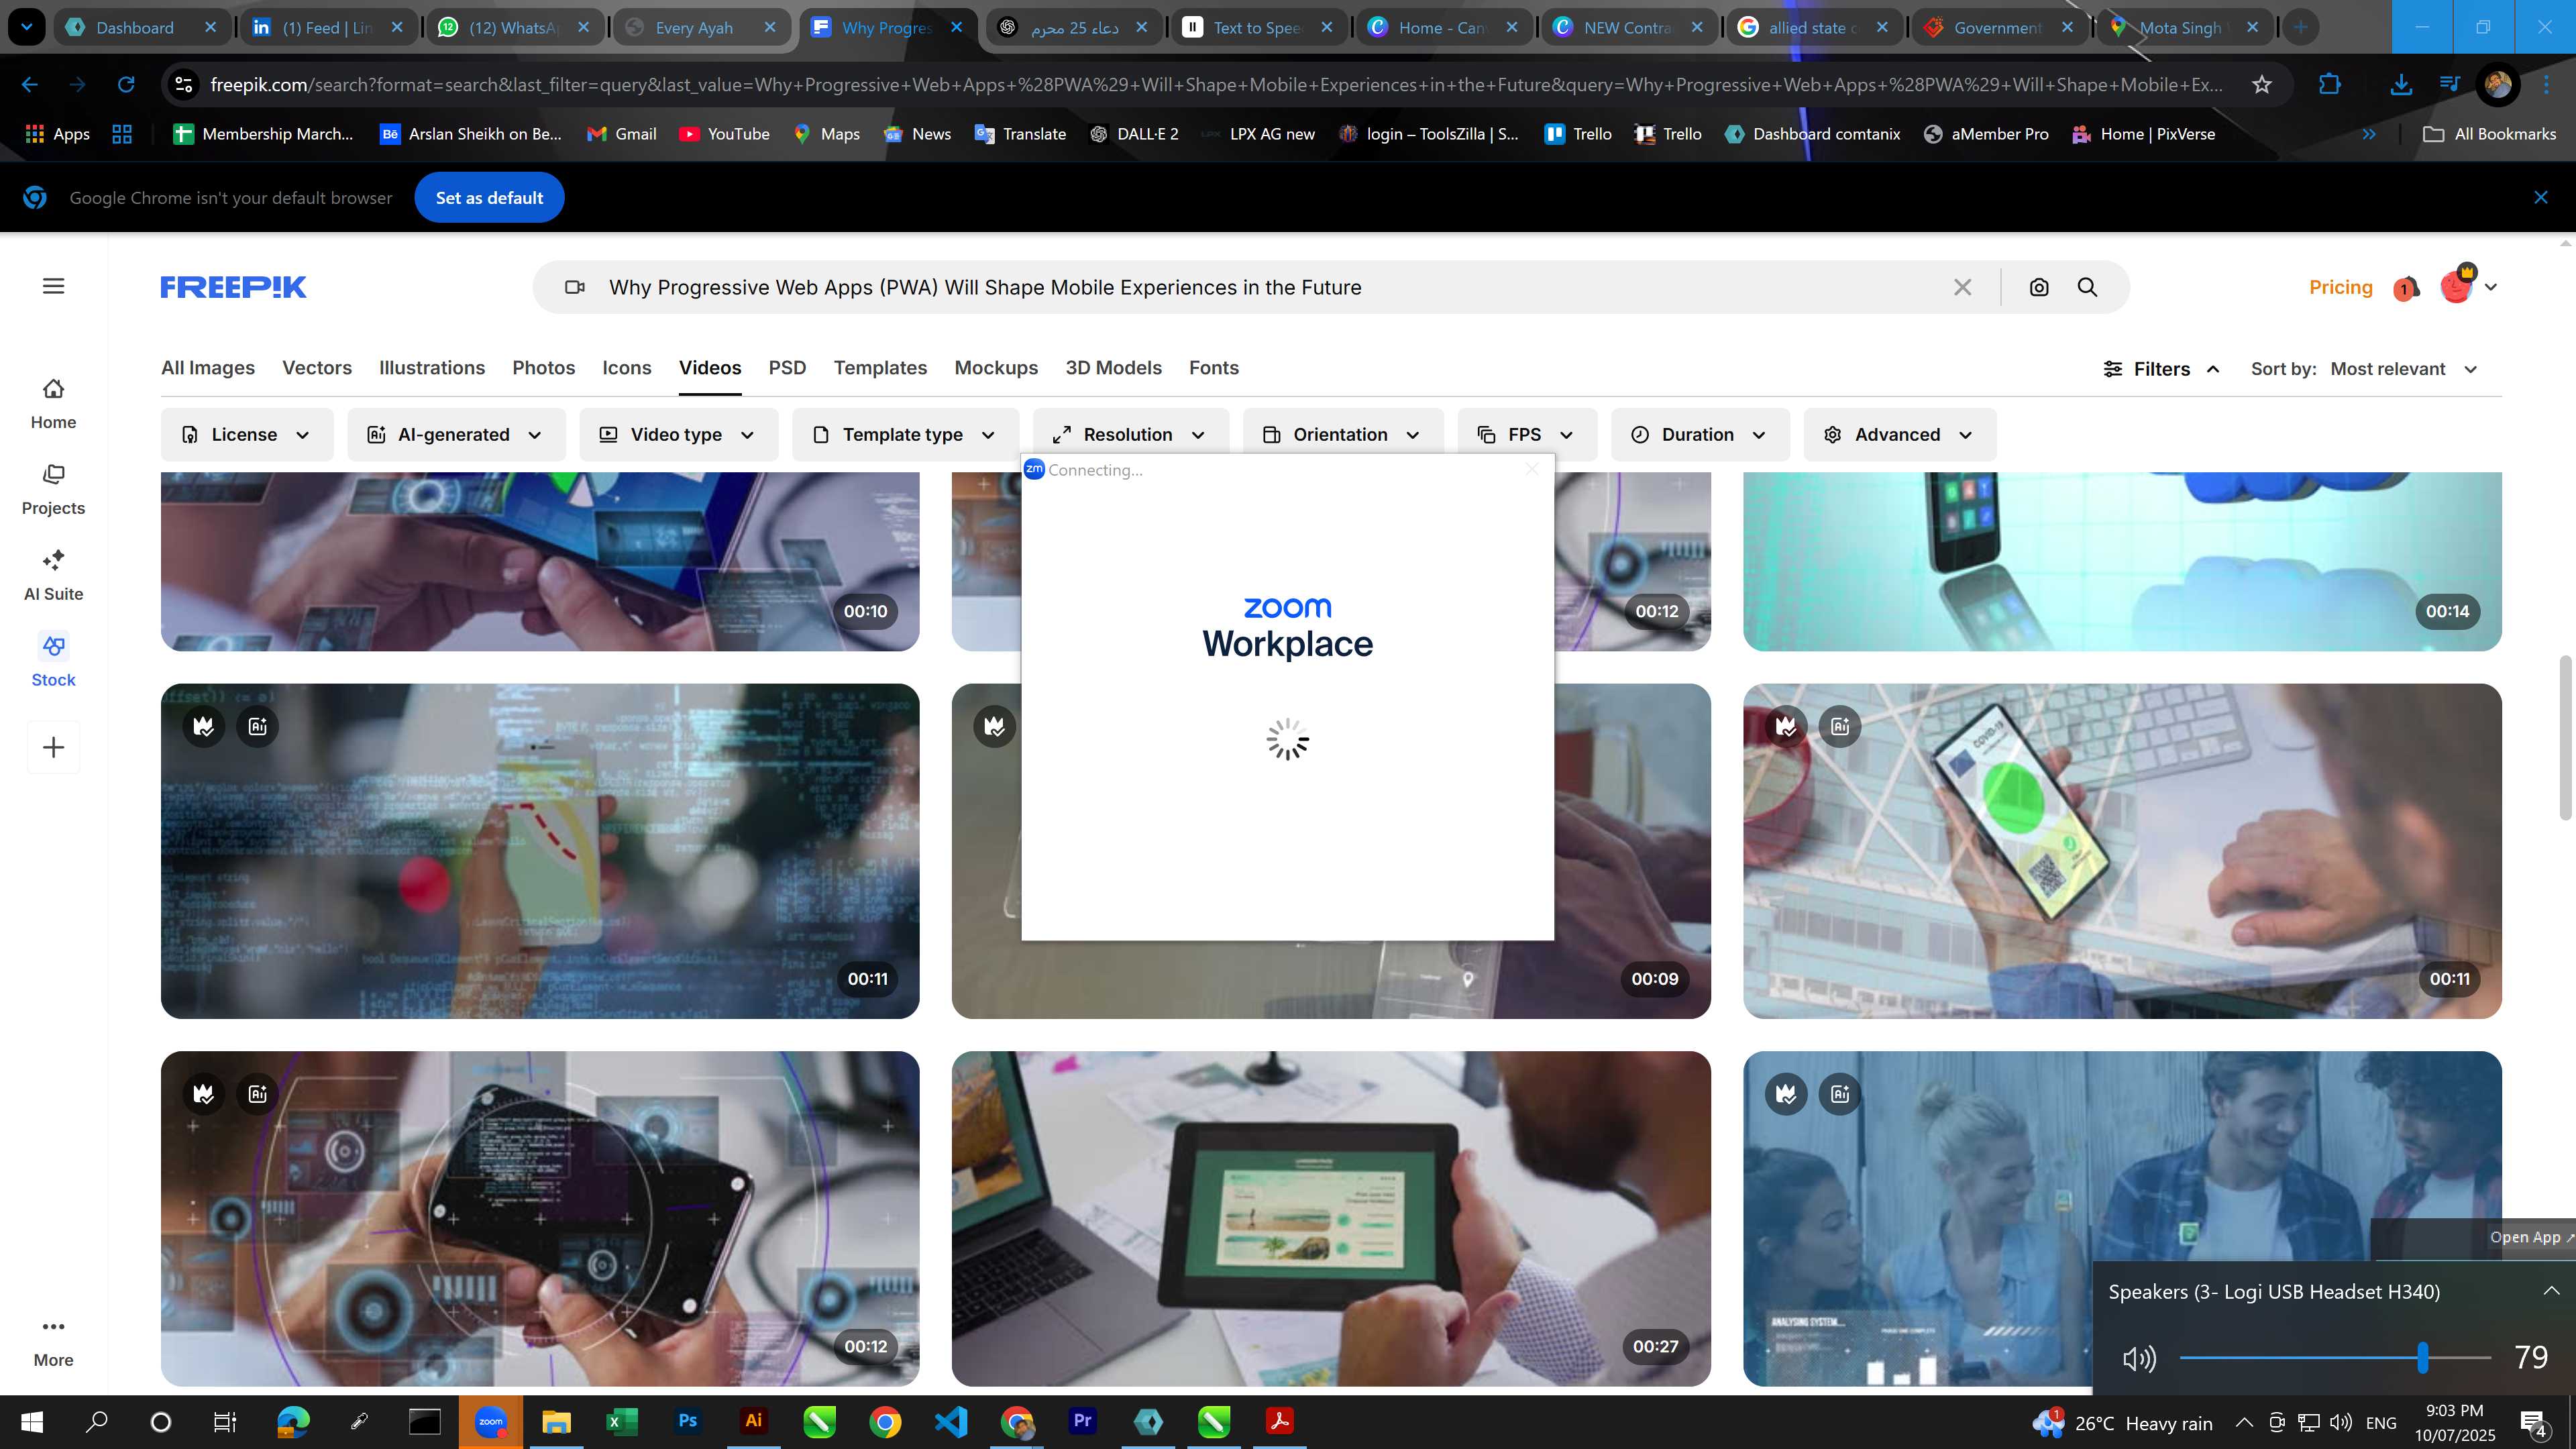Open Excel from the taskbar

click(x=622, y=1421)
